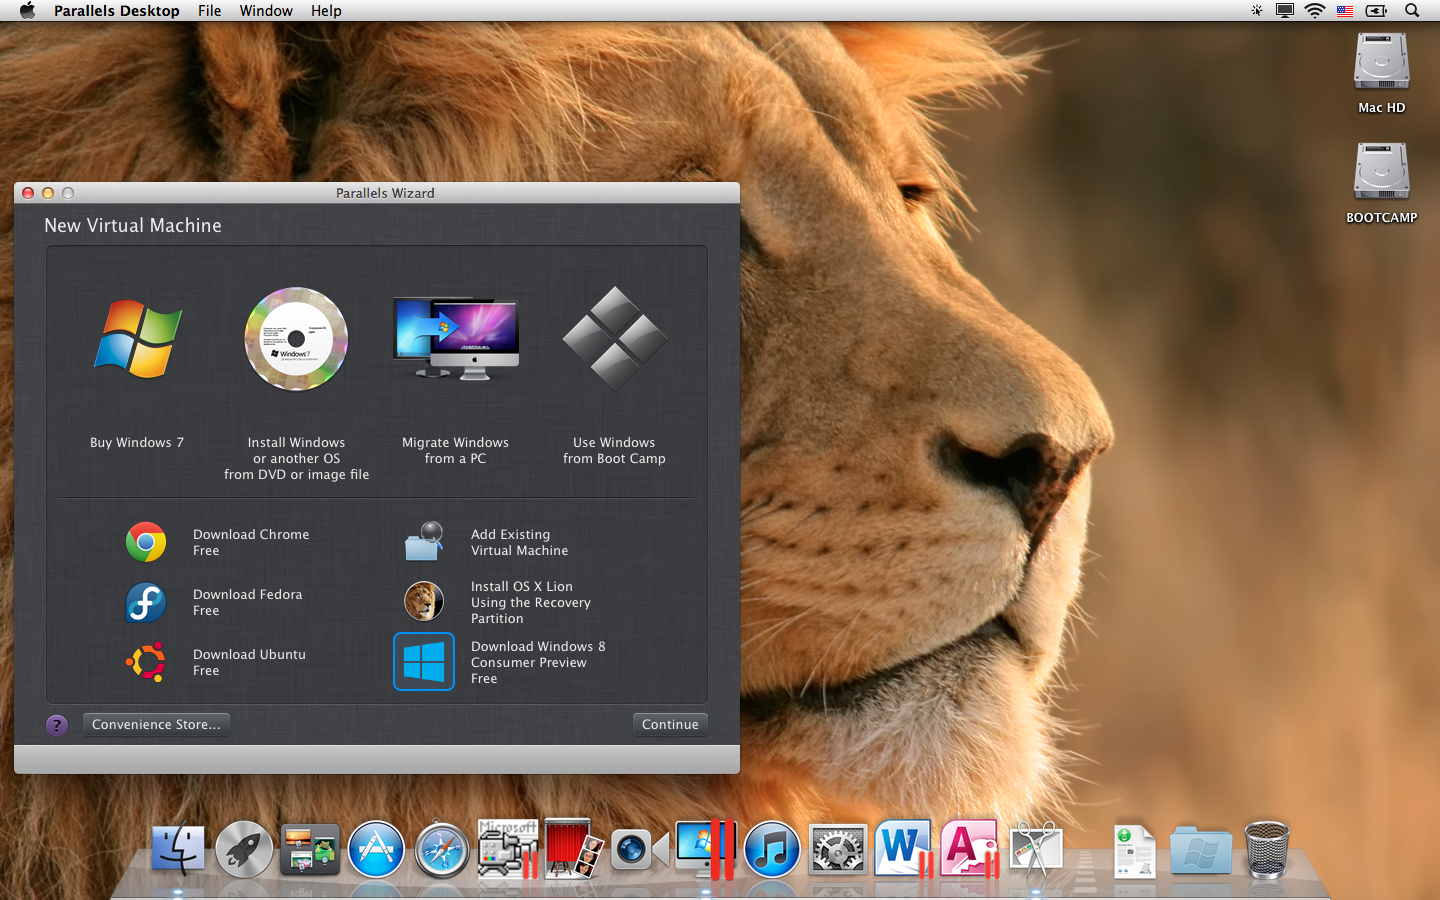The height and width of the screenshot is (900, 1440).
Task: Choose Install Windows from DVD disc icon
Action: coord(296,339)
